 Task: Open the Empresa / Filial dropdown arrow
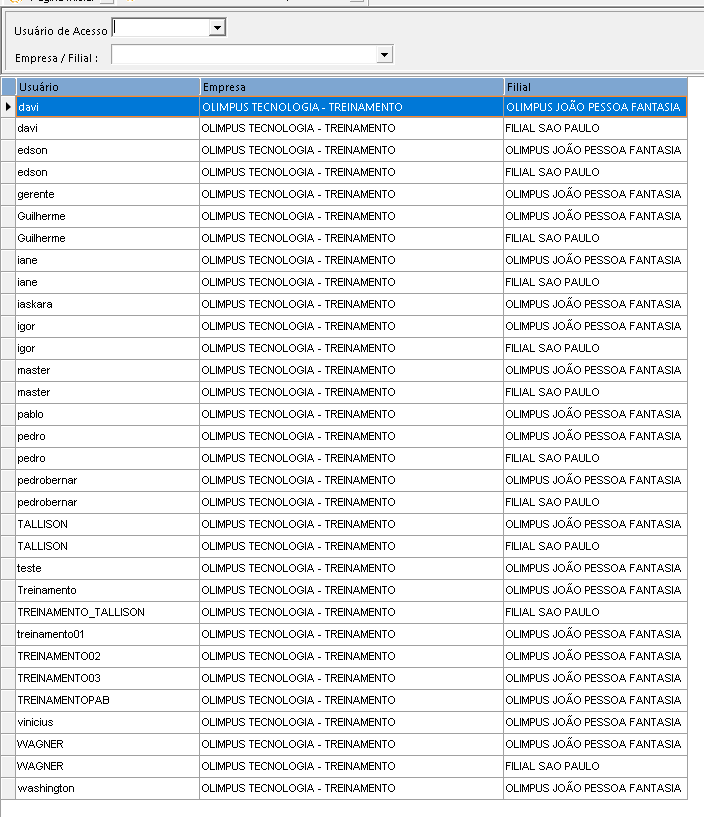[x=385, y=55]
